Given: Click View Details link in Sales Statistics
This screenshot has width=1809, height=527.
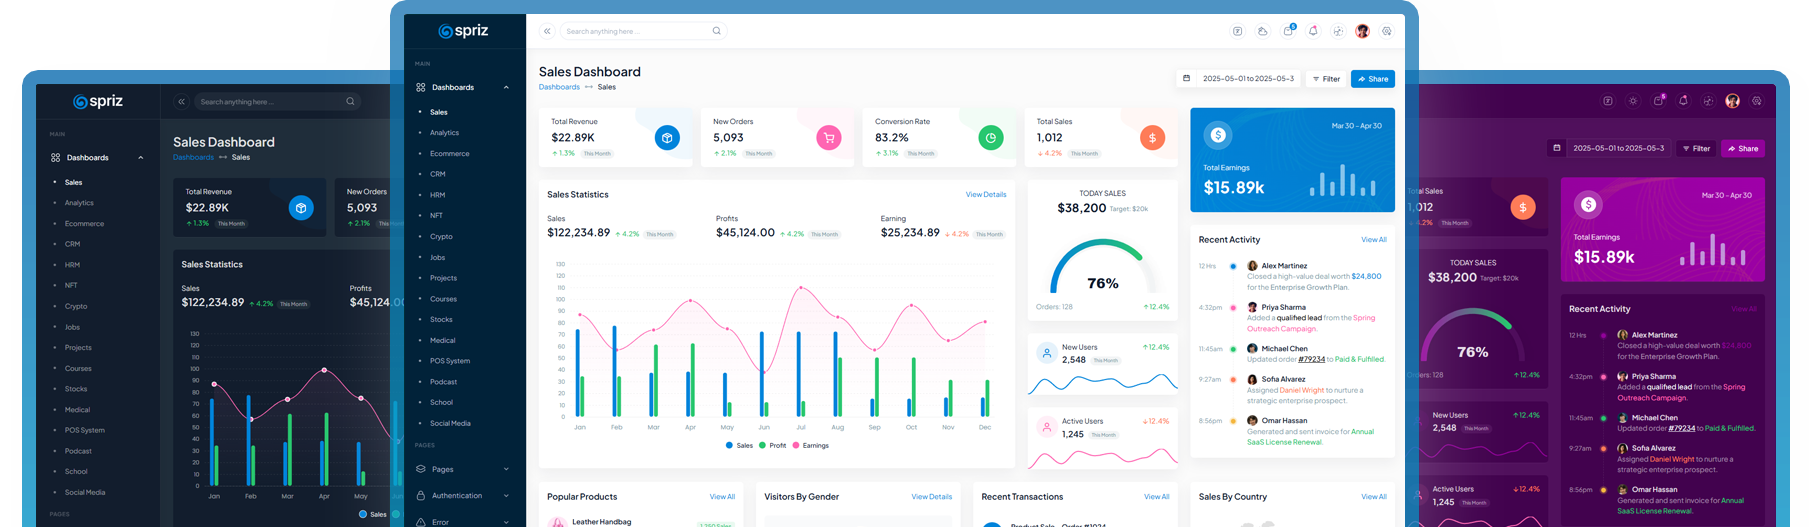Looking at the screenshot, I should pos(985,194).
